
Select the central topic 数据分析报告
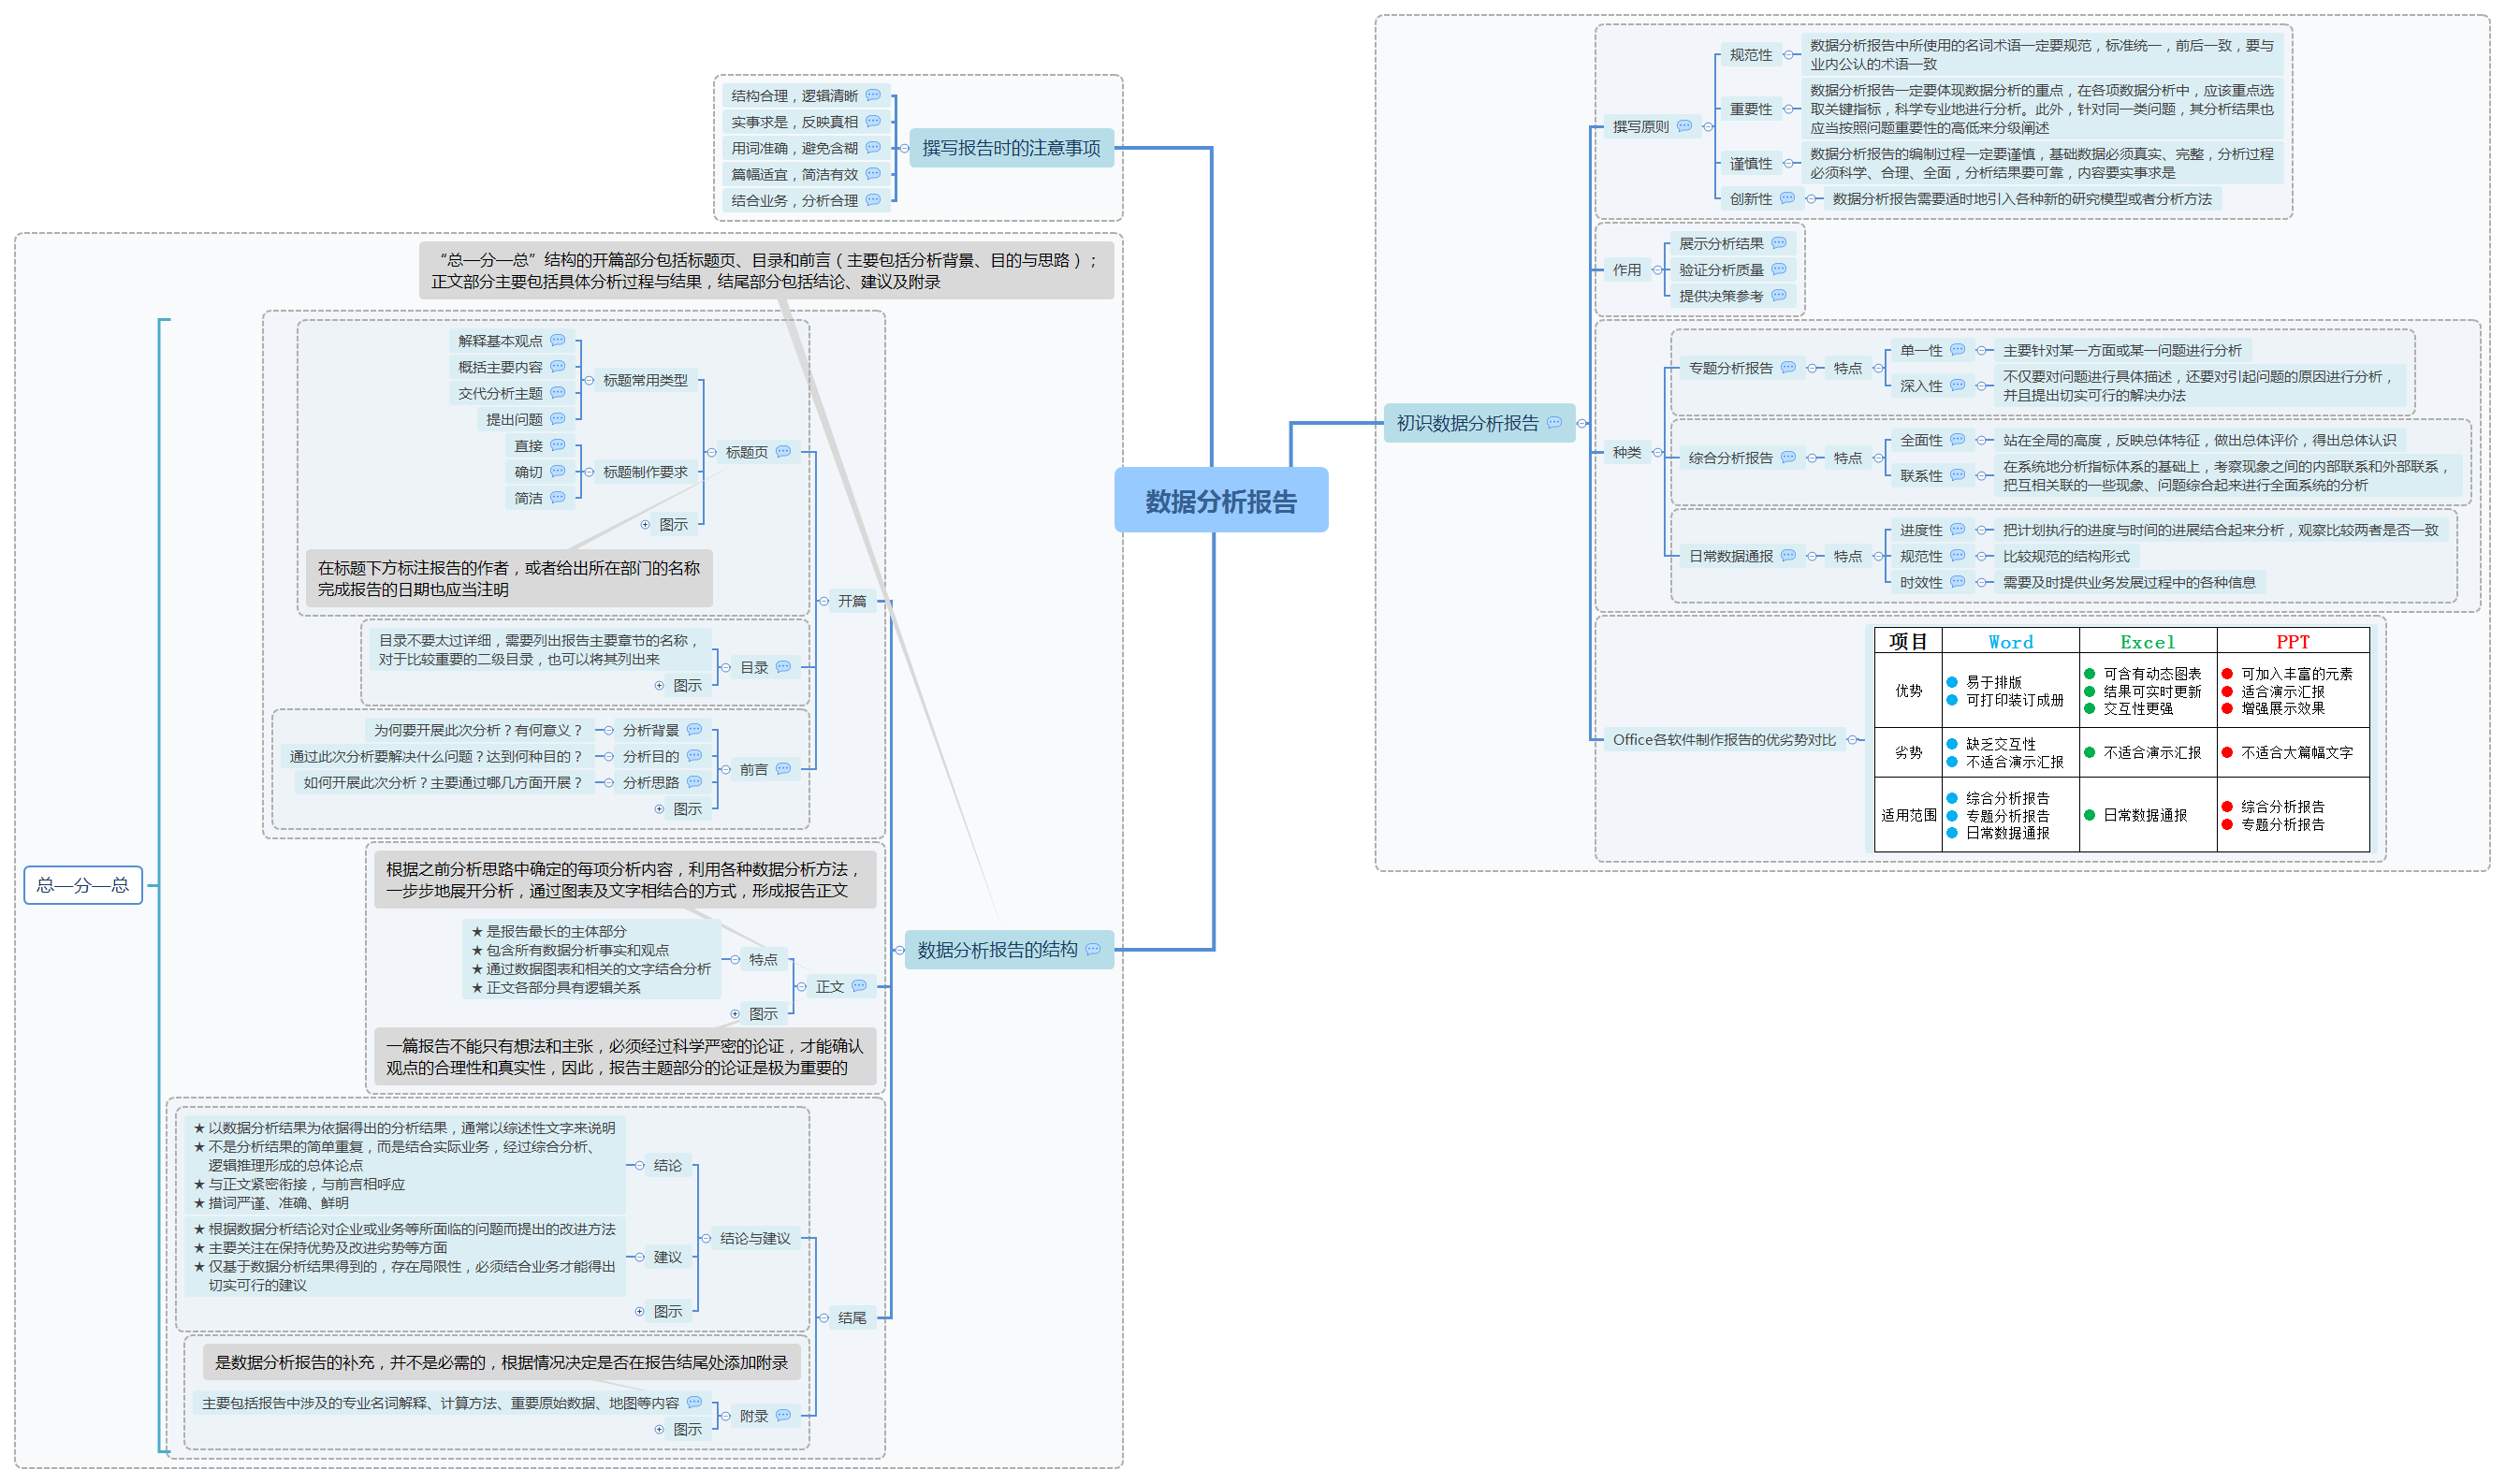1220,500
